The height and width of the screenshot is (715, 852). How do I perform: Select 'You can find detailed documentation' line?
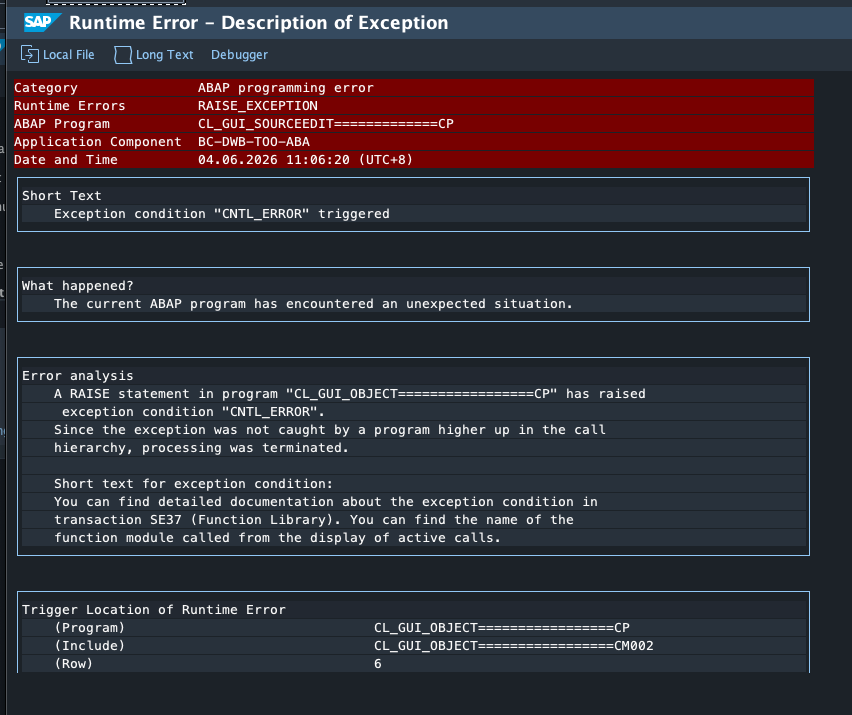pyautogui.click(x=325, y=501)
